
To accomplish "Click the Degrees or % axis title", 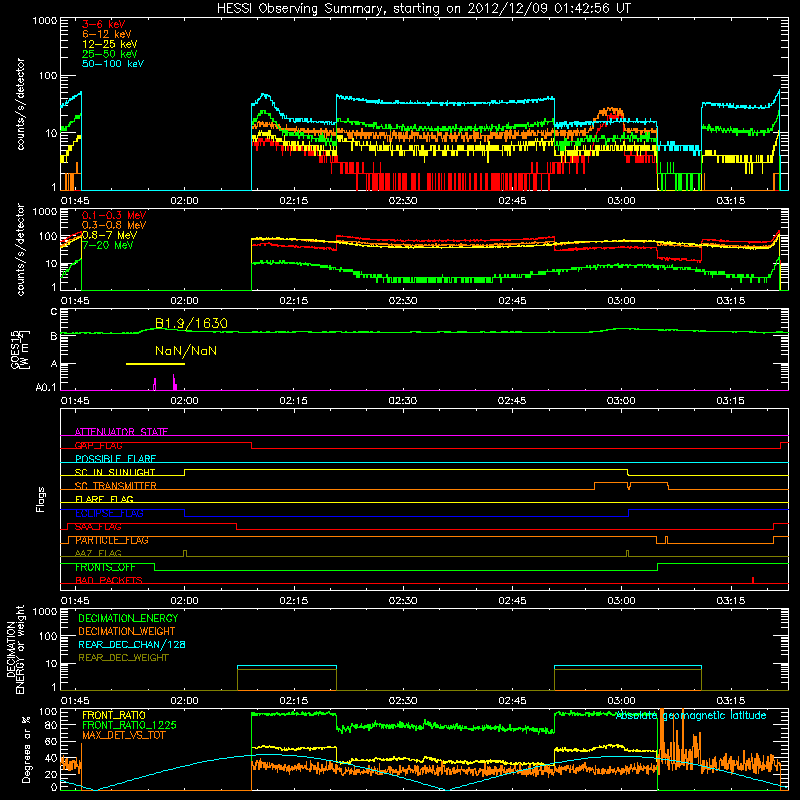I will pyautogui.click(x=27, y=749).
